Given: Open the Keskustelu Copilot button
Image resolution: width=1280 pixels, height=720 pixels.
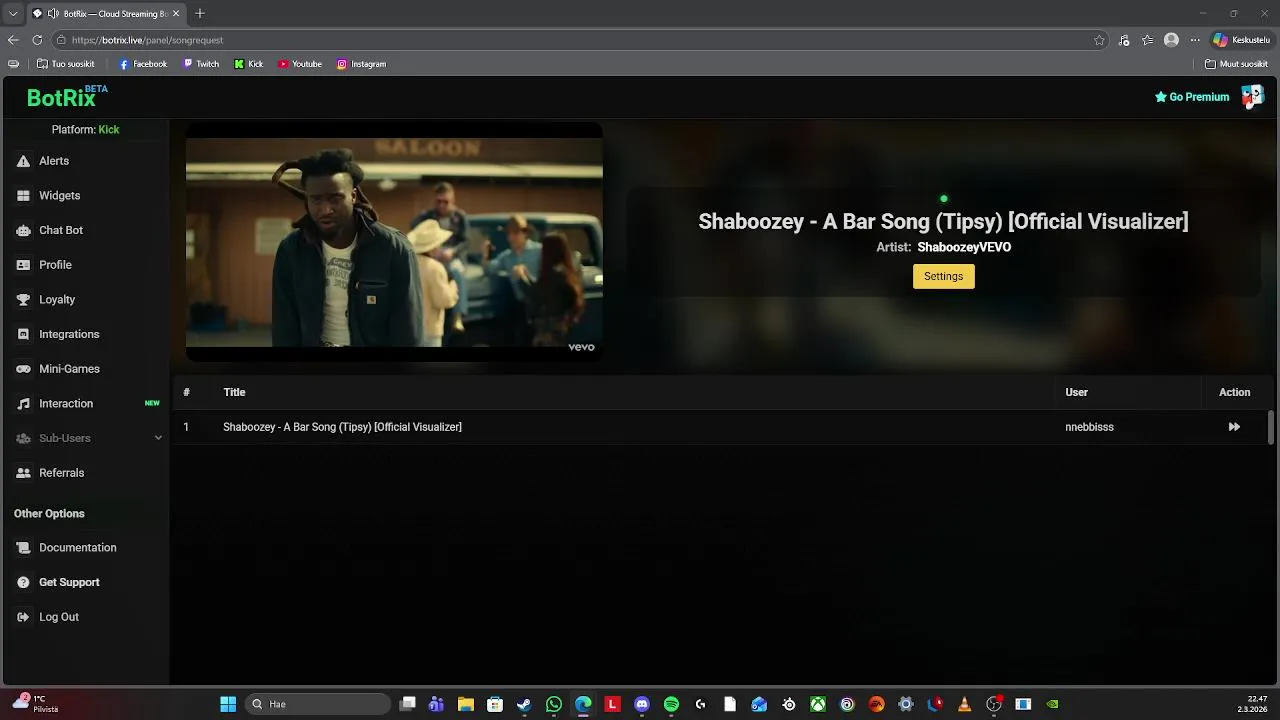Looking at the screenshot, I should pos(1241,40).
